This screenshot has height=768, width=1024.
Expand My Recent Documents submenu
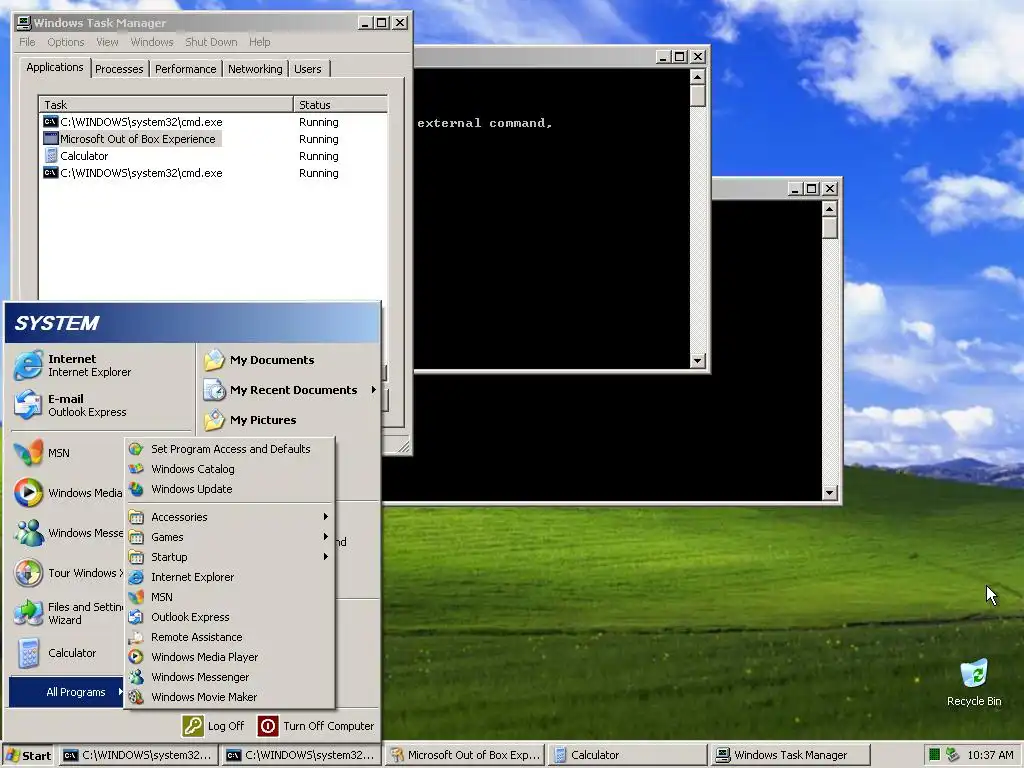pyautogui.click(x=289, y=390)
